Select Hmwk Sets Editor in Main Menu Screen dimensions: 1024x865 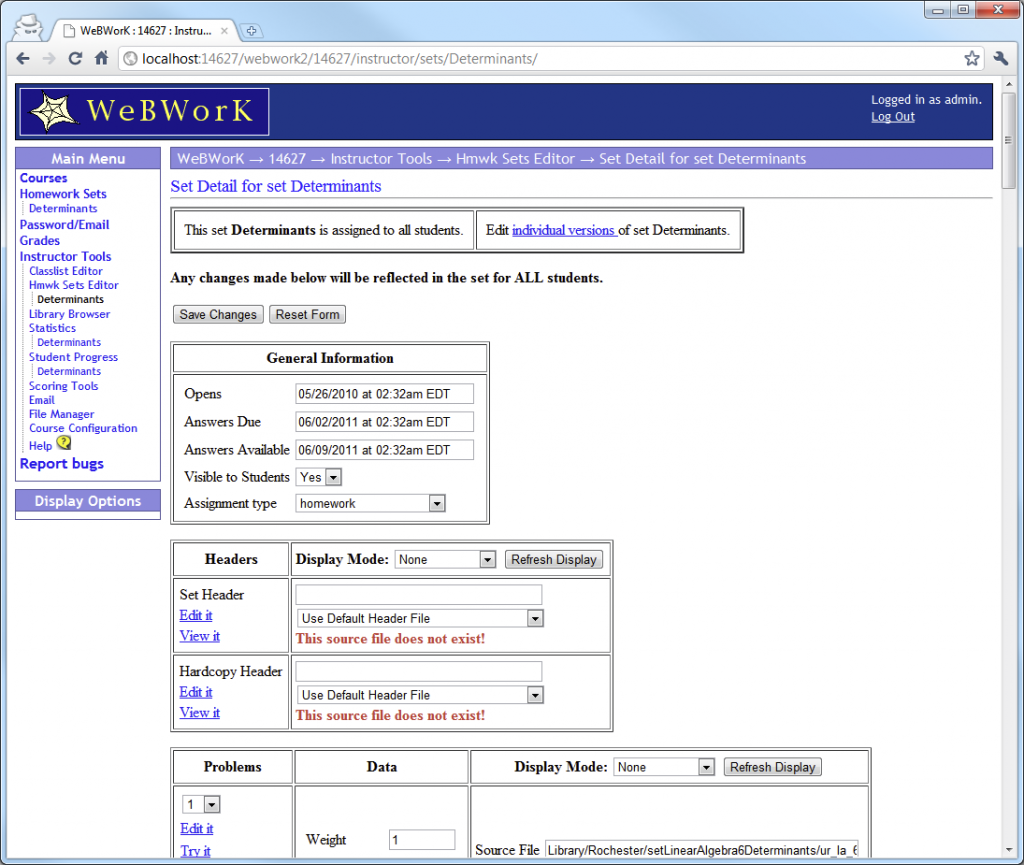click(73, 285)
